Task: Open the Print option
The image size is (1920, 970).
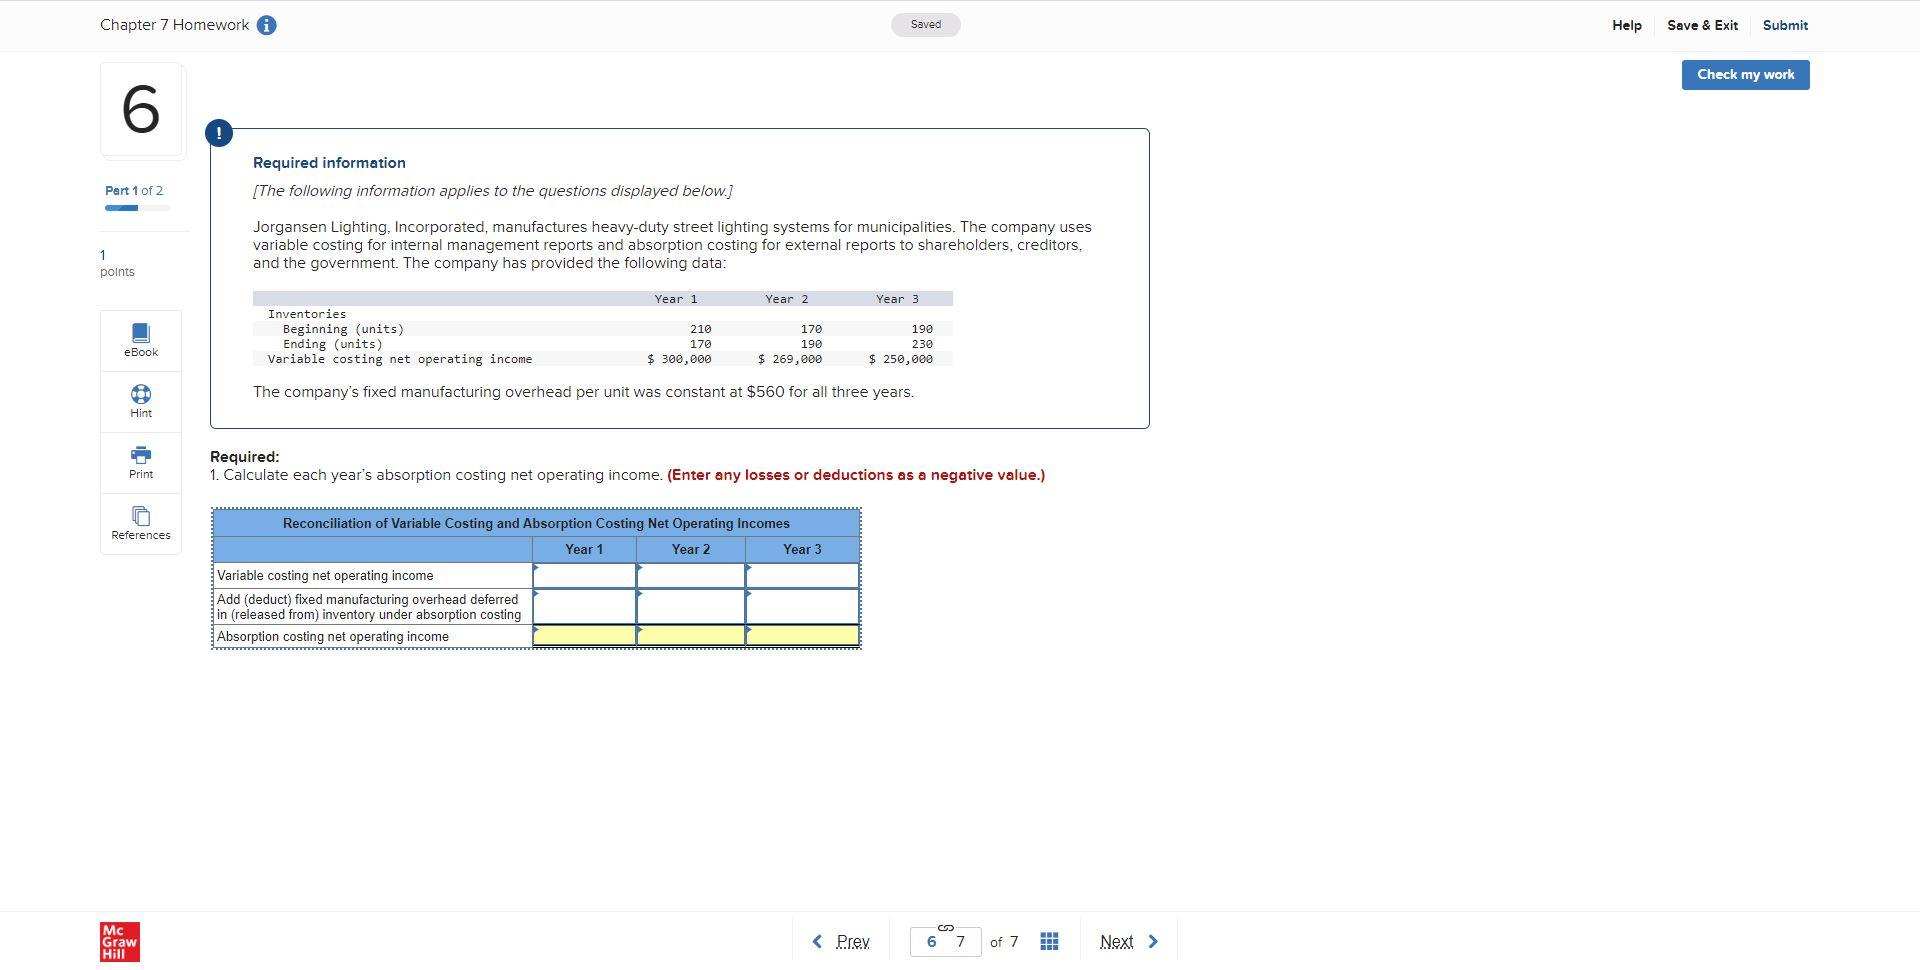Action: point(140,462)
